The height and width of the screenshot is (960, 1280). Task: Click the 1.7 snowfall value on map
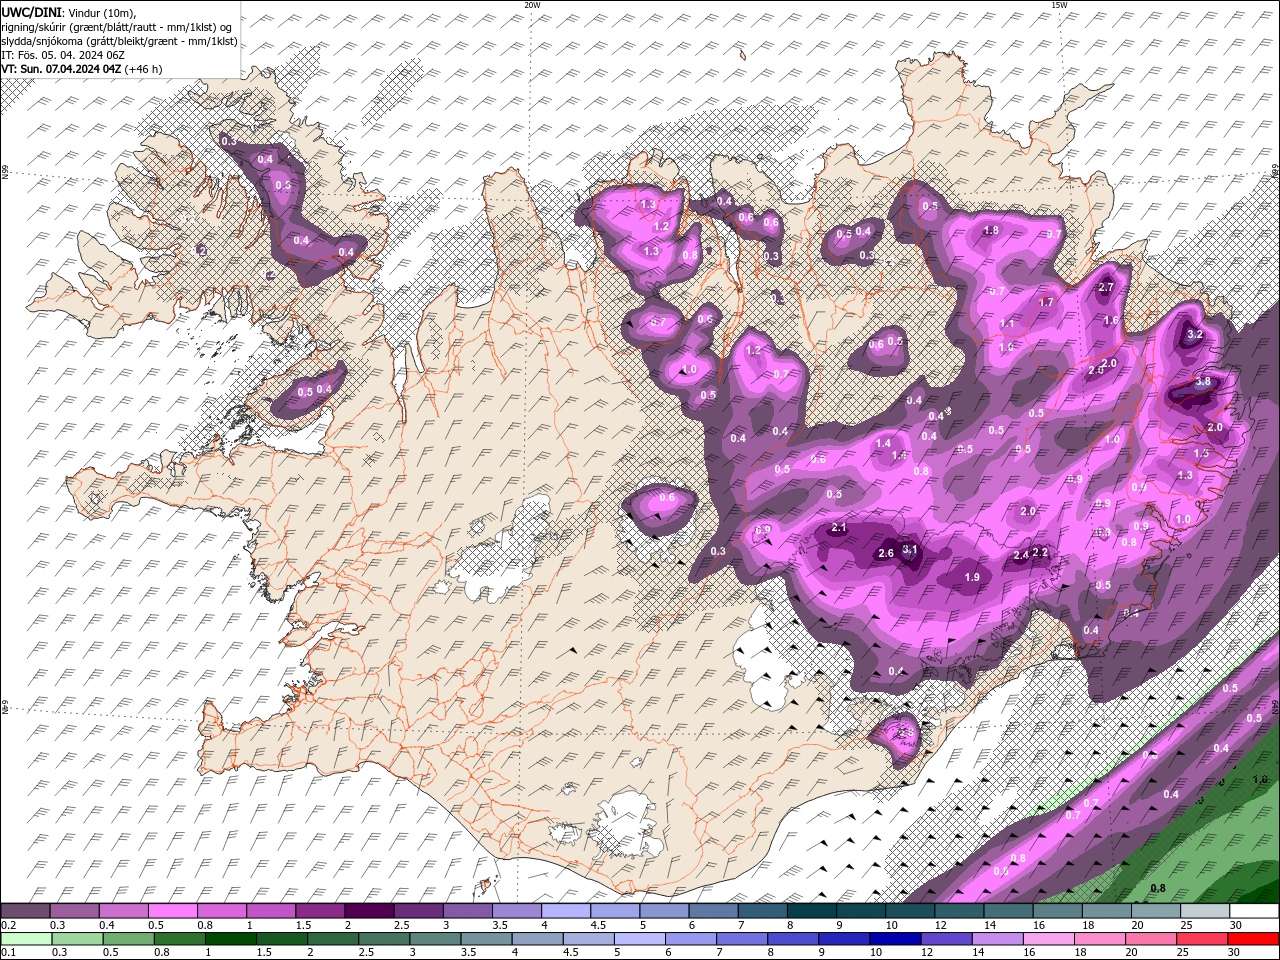pos(1046,301)
